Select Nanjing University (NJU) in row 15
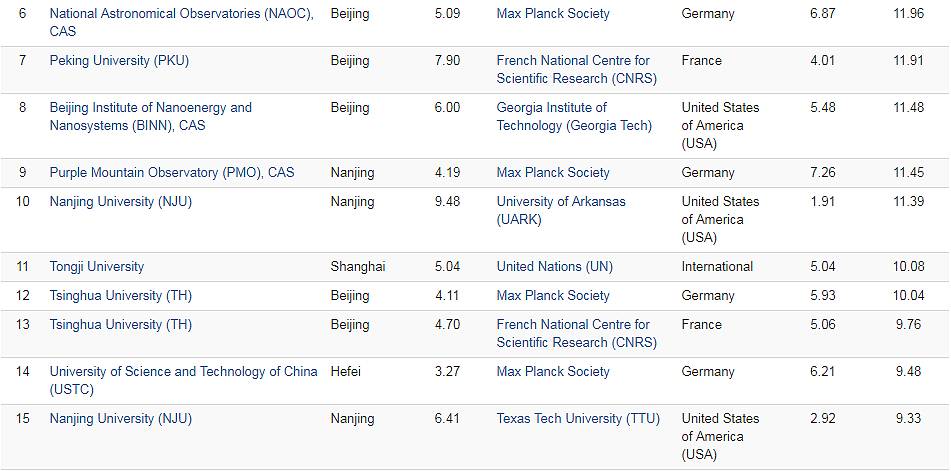951x471 pixels. (121, 419)
